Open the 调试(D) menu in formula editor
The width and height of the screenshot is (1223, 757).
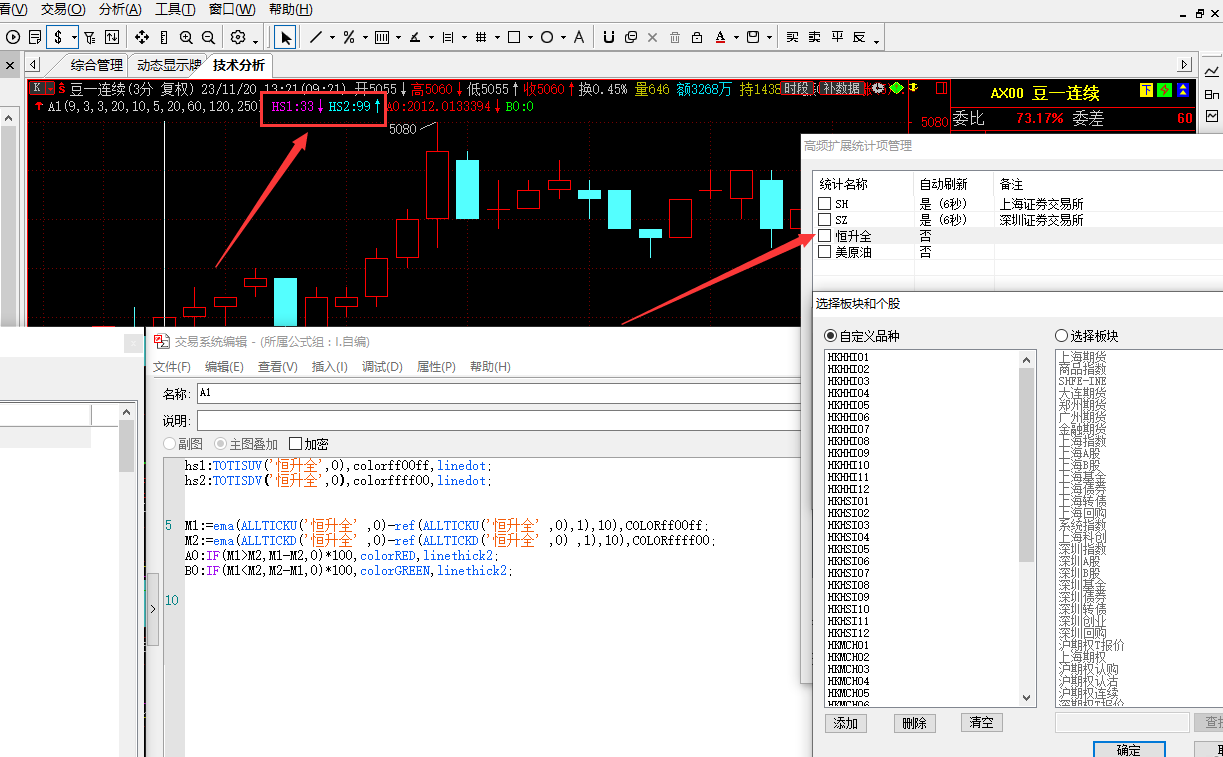[382, 367]
